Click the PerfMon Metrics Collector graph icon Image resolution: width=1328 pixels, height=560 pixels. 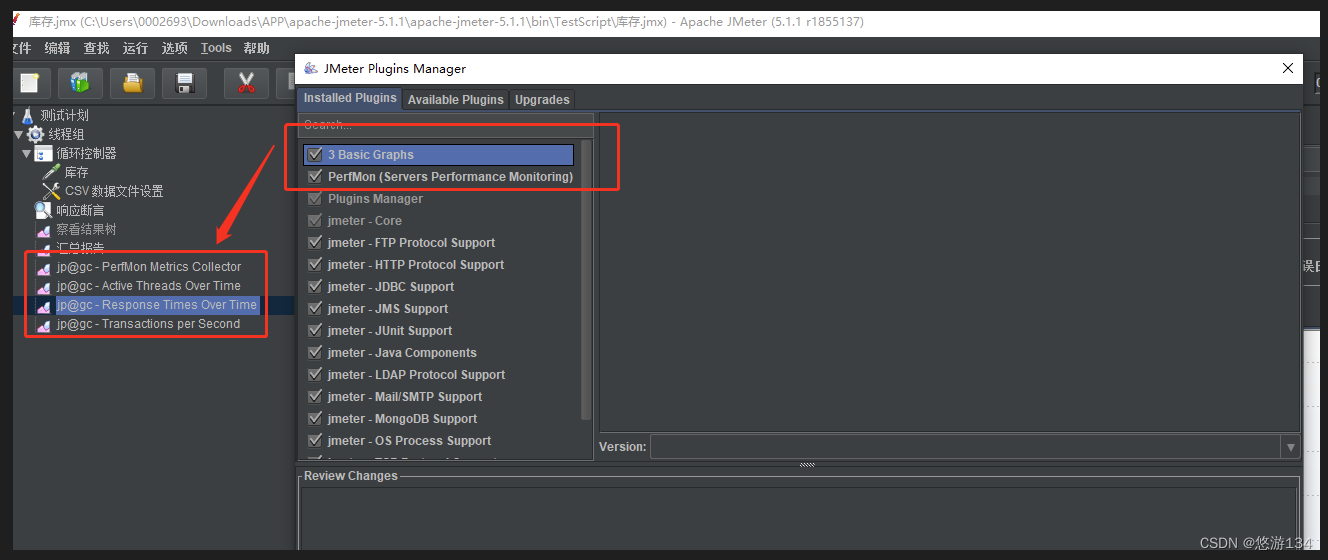click(43, 268)
